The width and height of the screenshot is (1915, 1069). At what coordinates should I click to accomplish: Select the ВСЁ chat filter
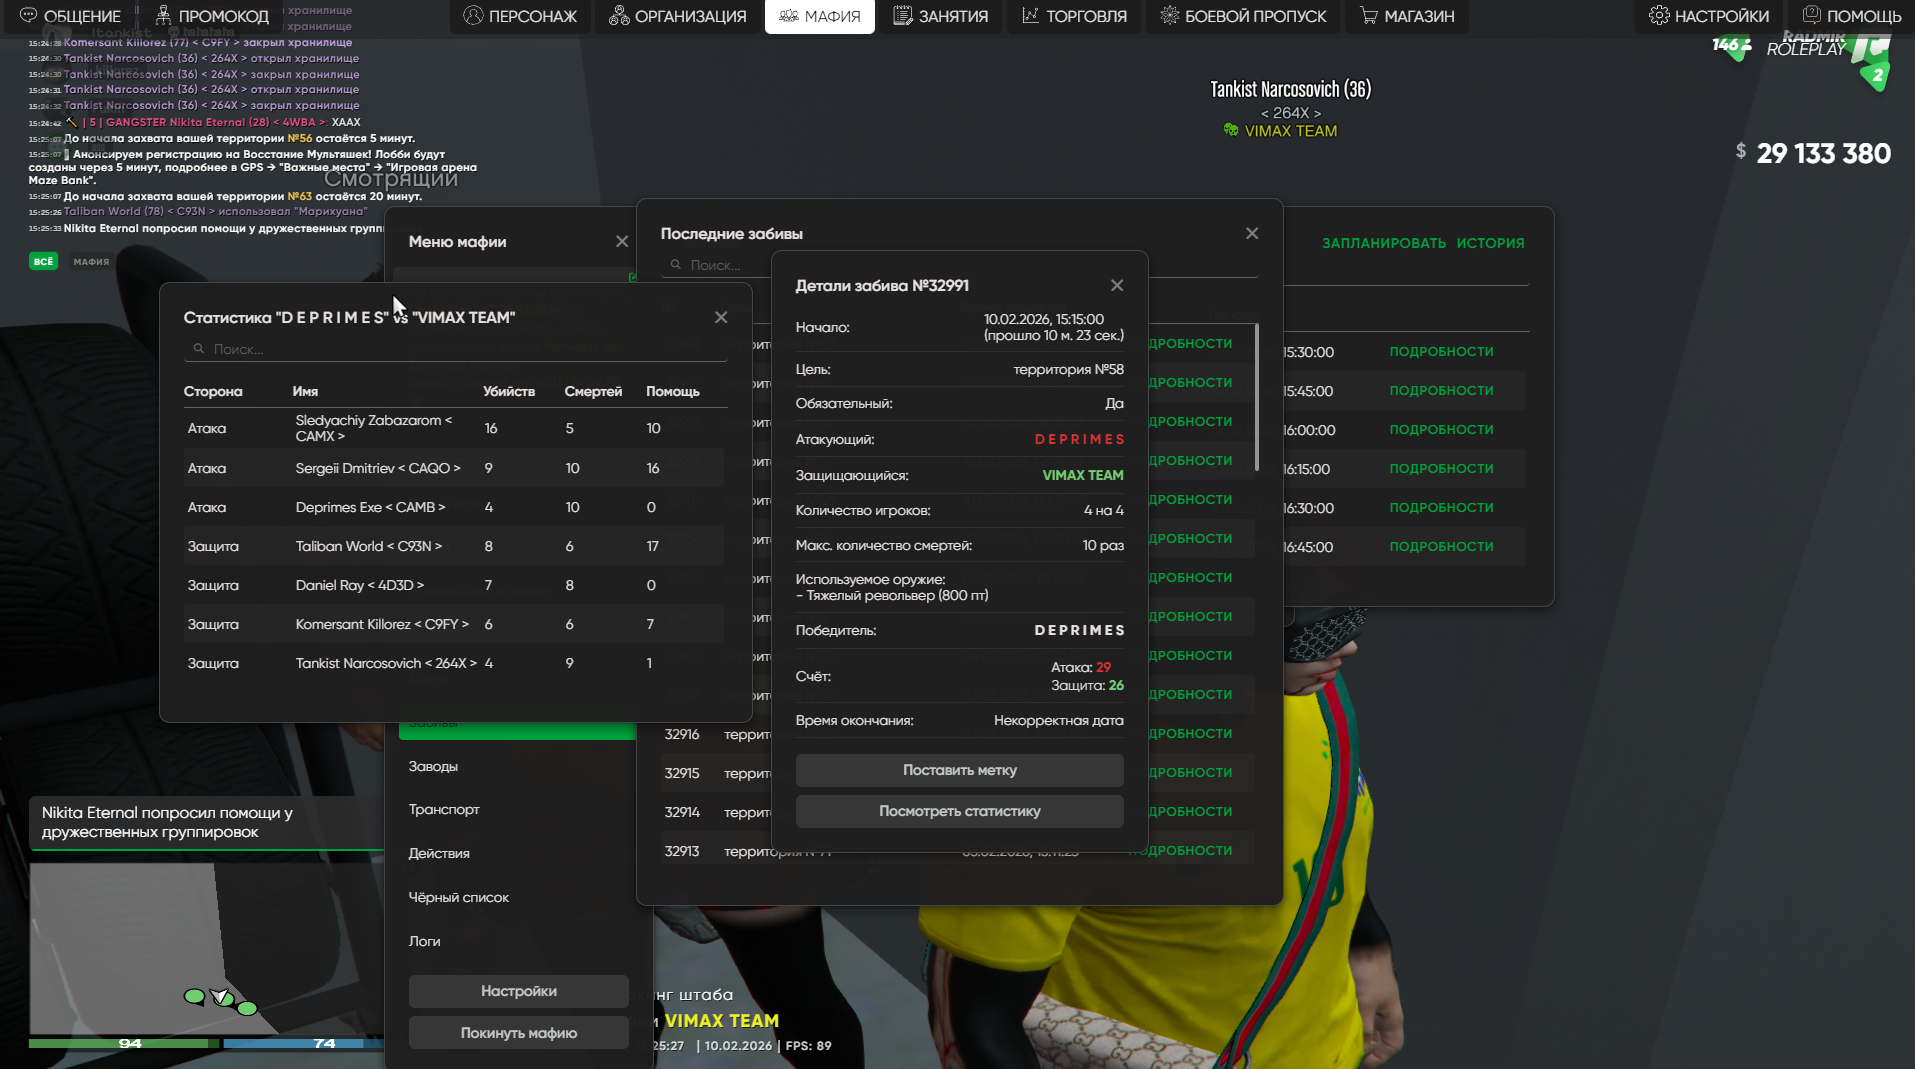tap(43, 262)
